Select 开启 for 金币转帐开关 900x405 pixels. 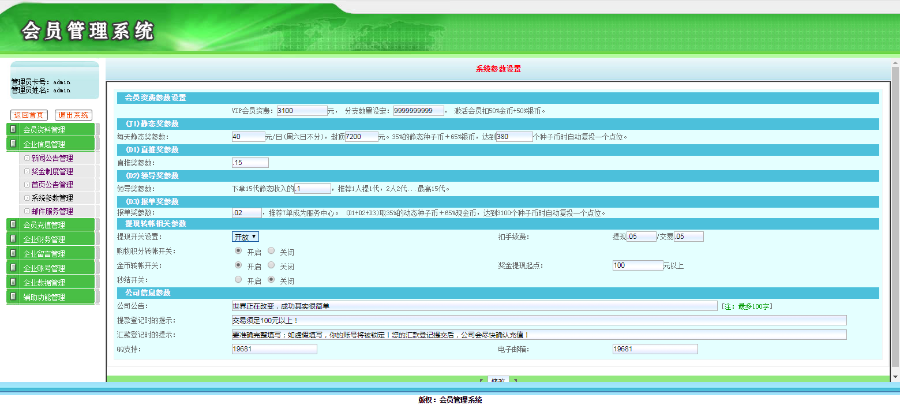coord(238,266)
